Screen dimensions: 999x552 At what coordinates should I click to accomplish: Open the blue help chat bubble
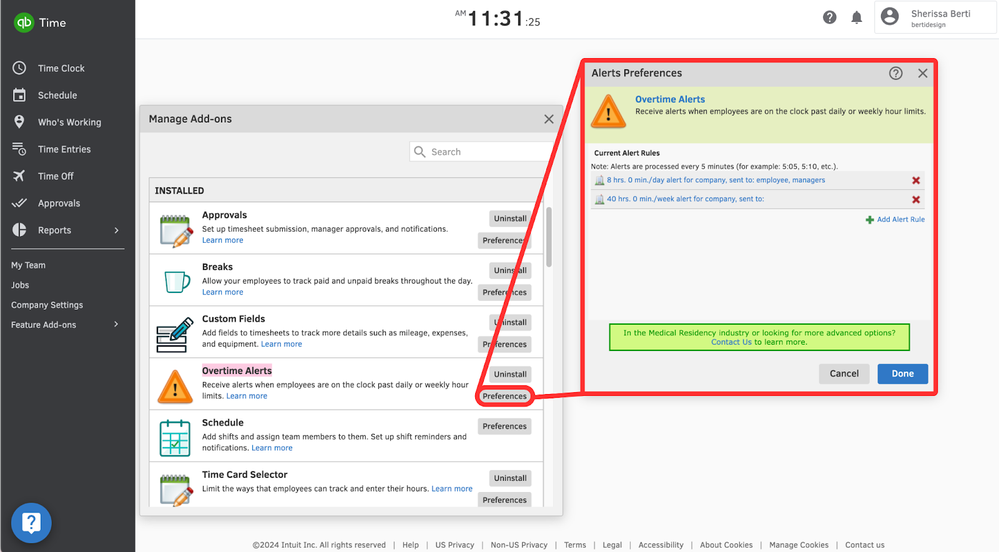coord(31,523)
